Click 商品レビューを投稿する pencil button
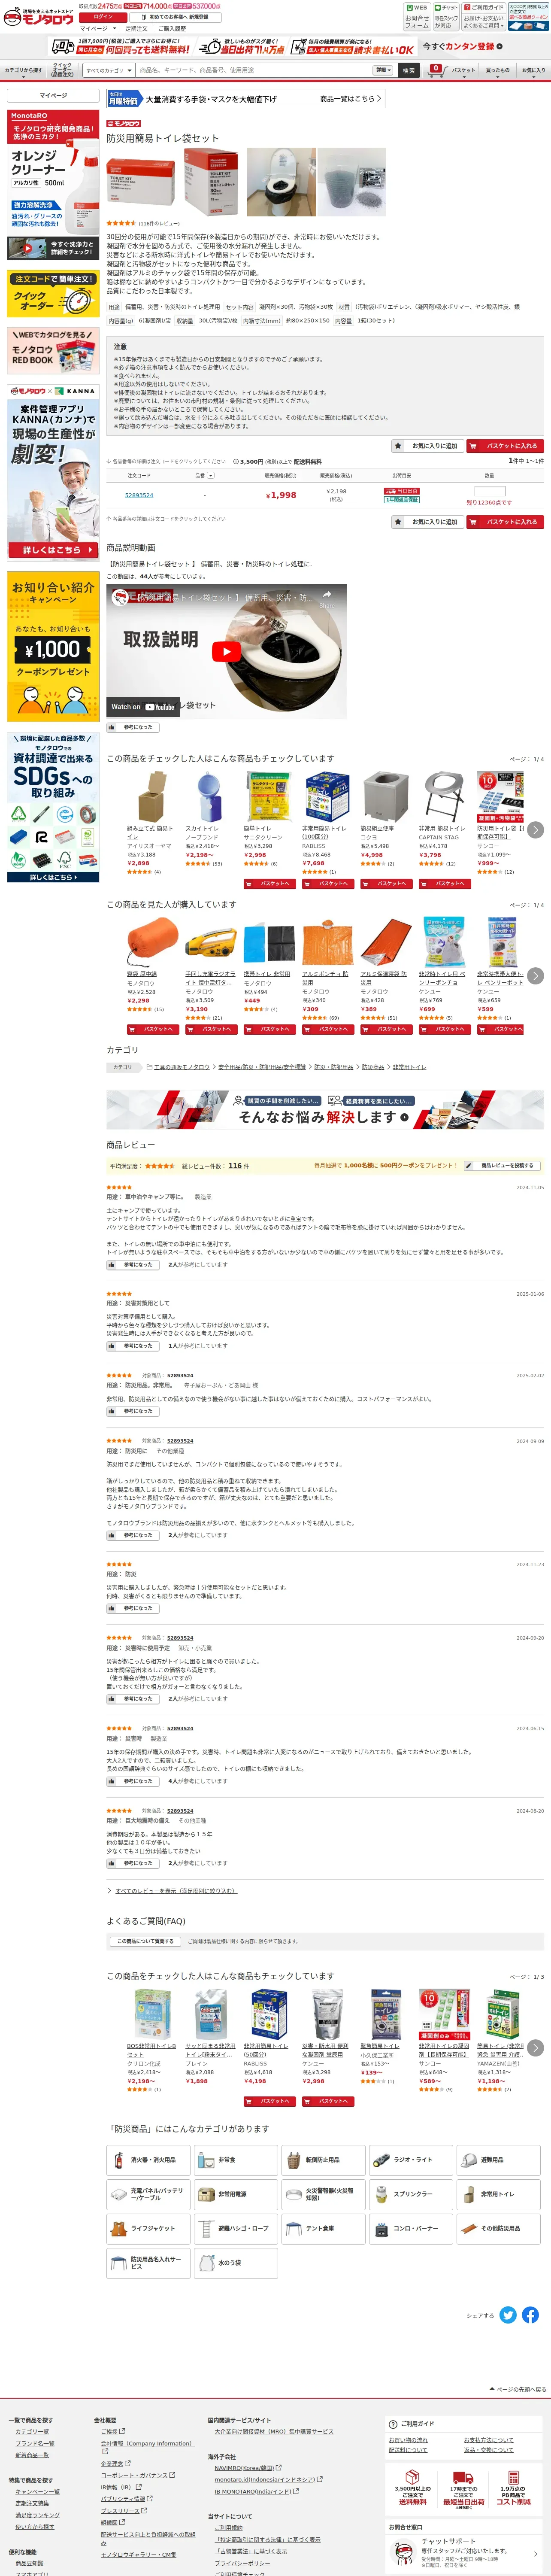Viewport: 551px width, 2576px height. point(503,1165)
